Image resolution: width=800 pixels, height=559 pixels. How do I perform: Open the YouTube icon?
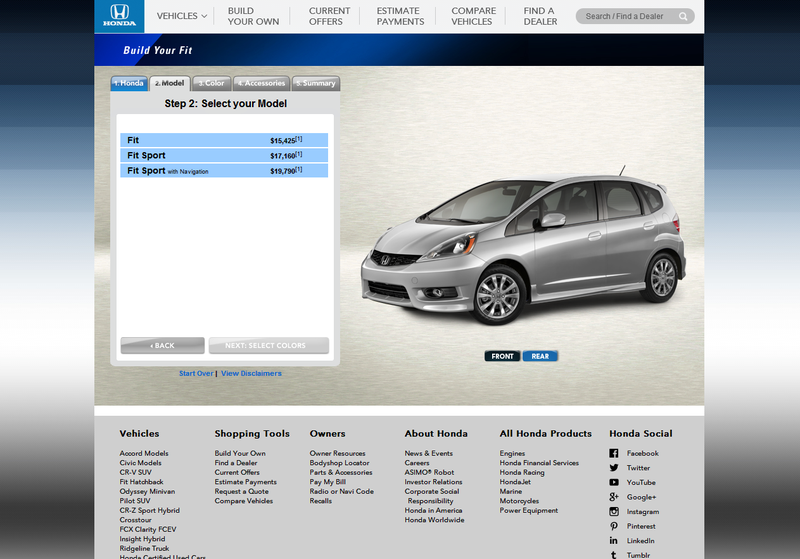[614, 482]
